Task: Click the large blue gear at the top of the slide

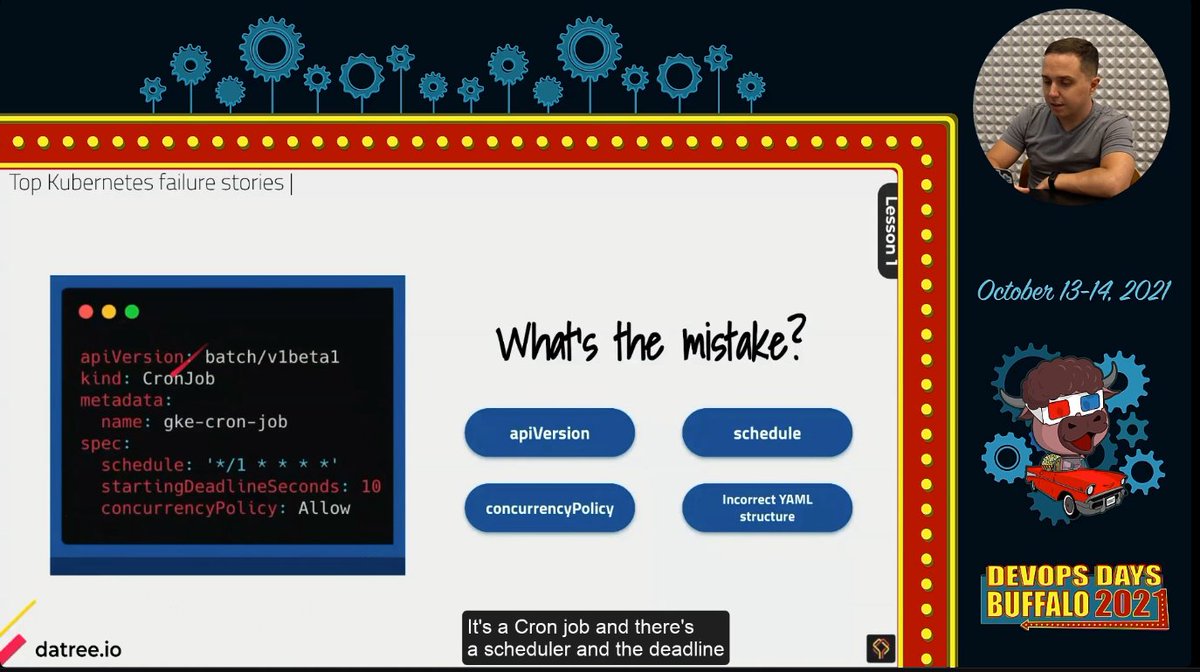Action: [x=272, y=48]
